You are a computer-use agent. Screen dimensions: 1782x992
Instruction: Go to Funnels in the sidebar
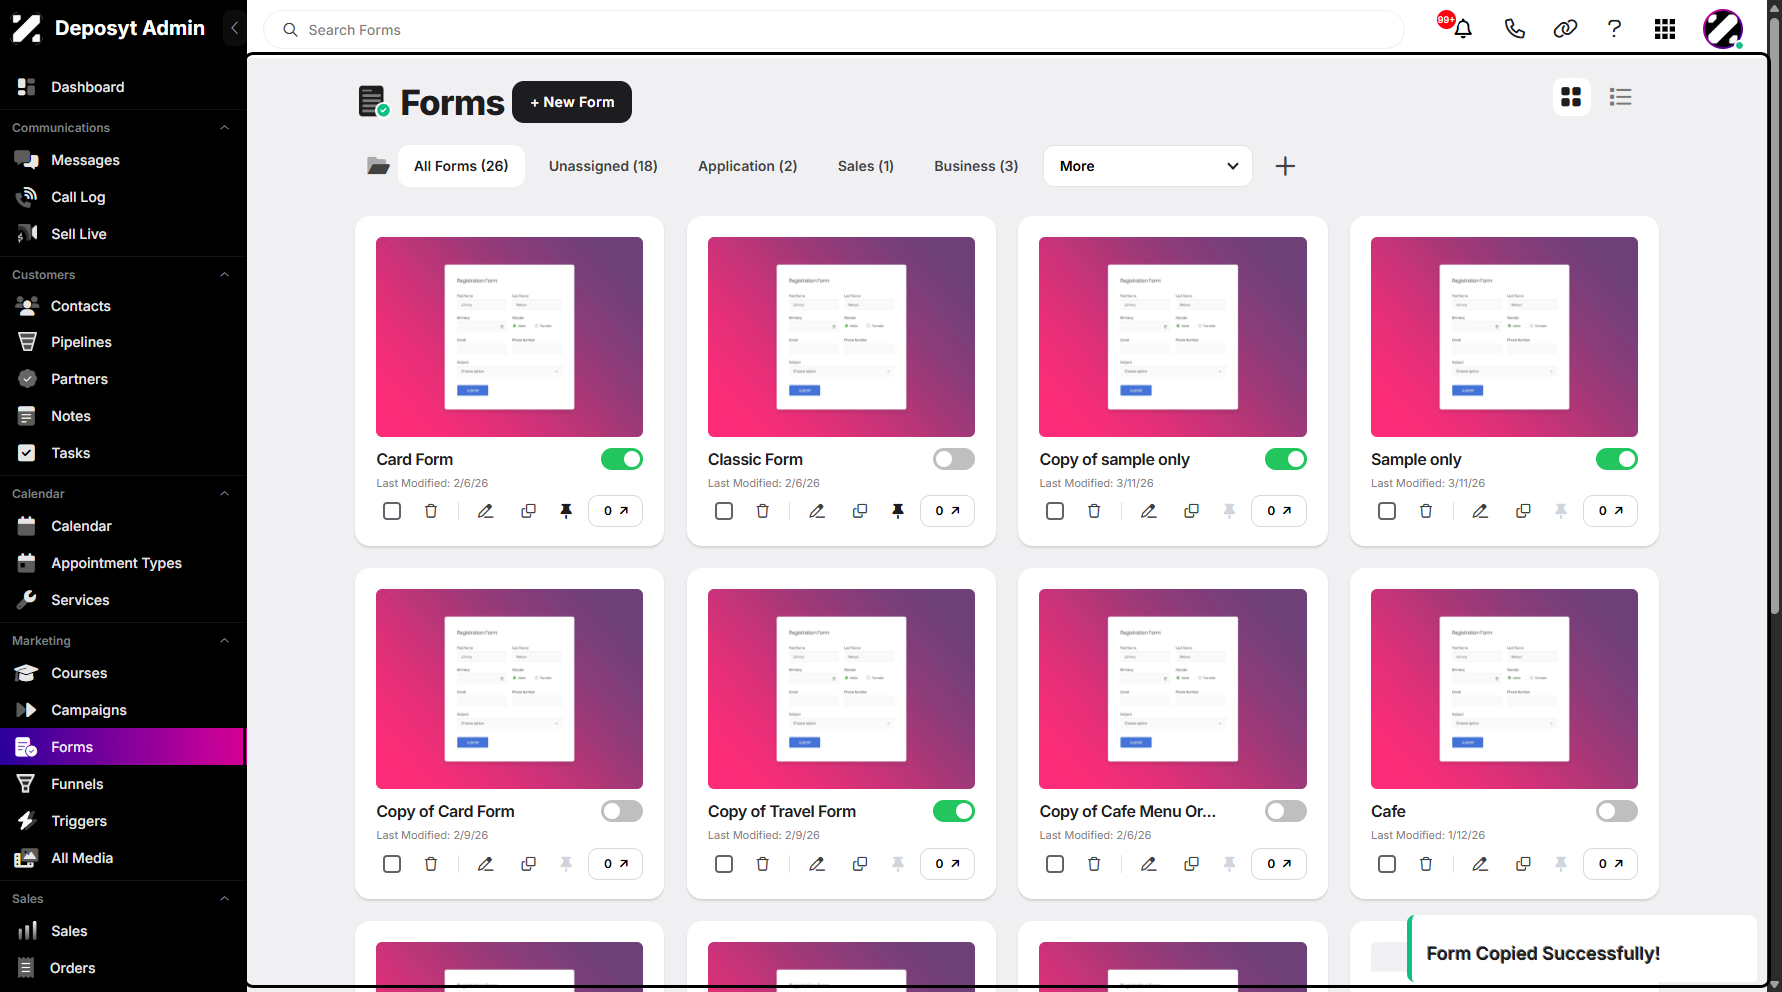tap(77, 784)
